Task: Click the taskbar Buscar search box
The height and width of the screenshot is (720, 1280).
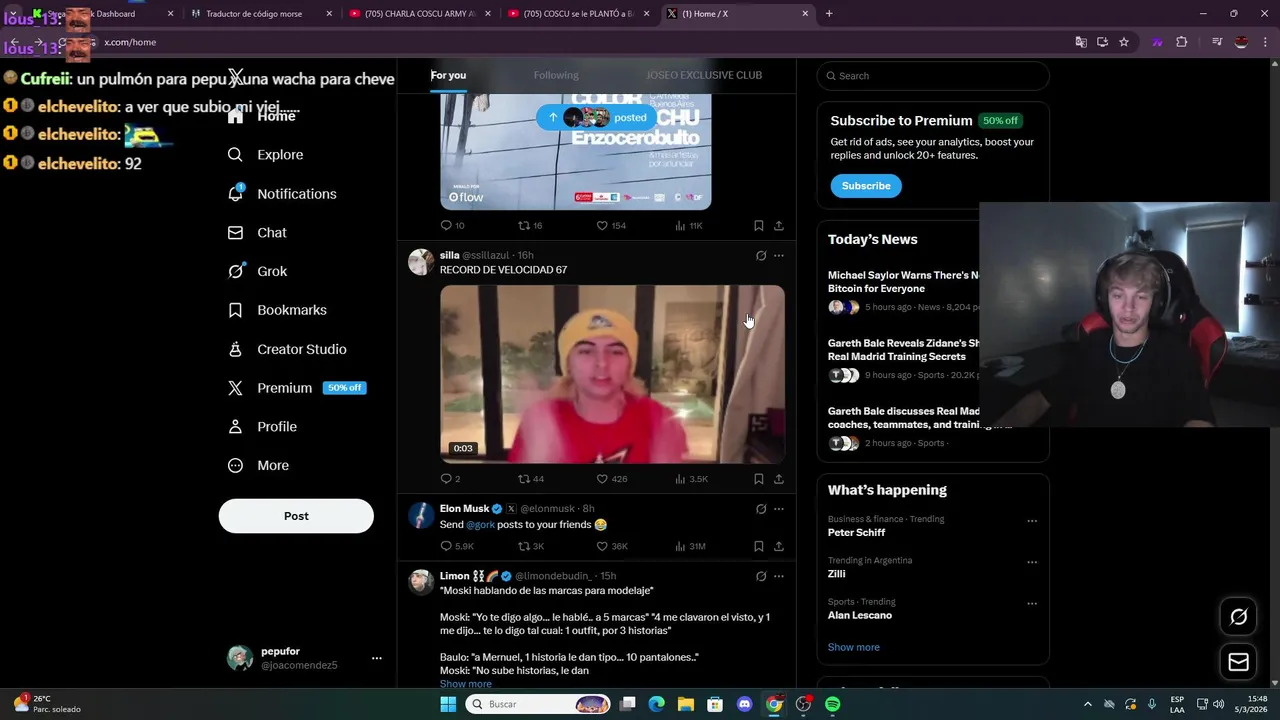Action: pyautogui.click(x=540, y=704)
